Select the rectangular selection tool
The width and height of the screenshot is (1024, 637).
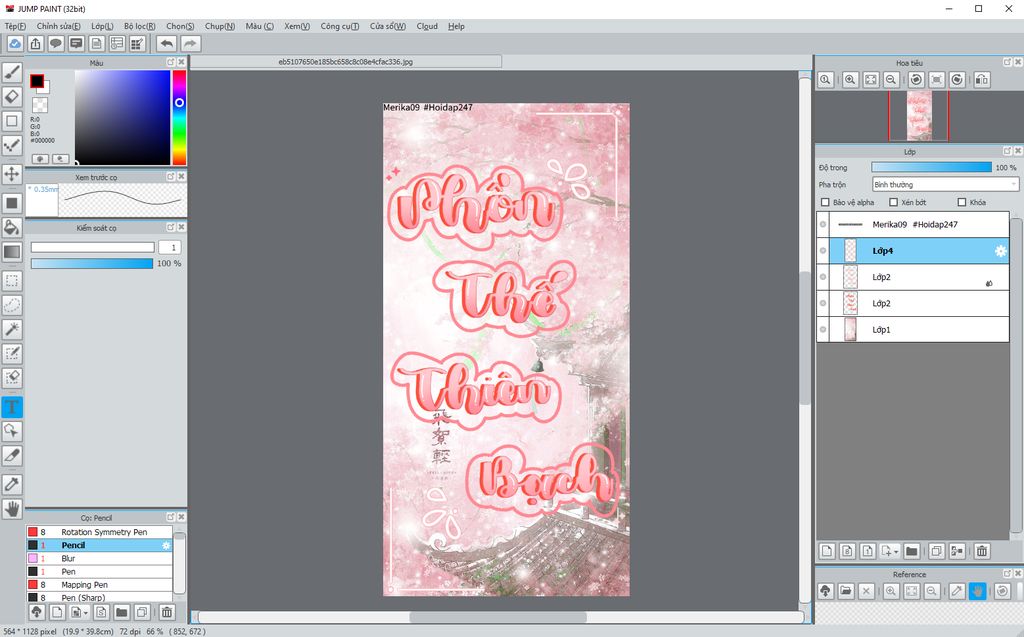12,281
